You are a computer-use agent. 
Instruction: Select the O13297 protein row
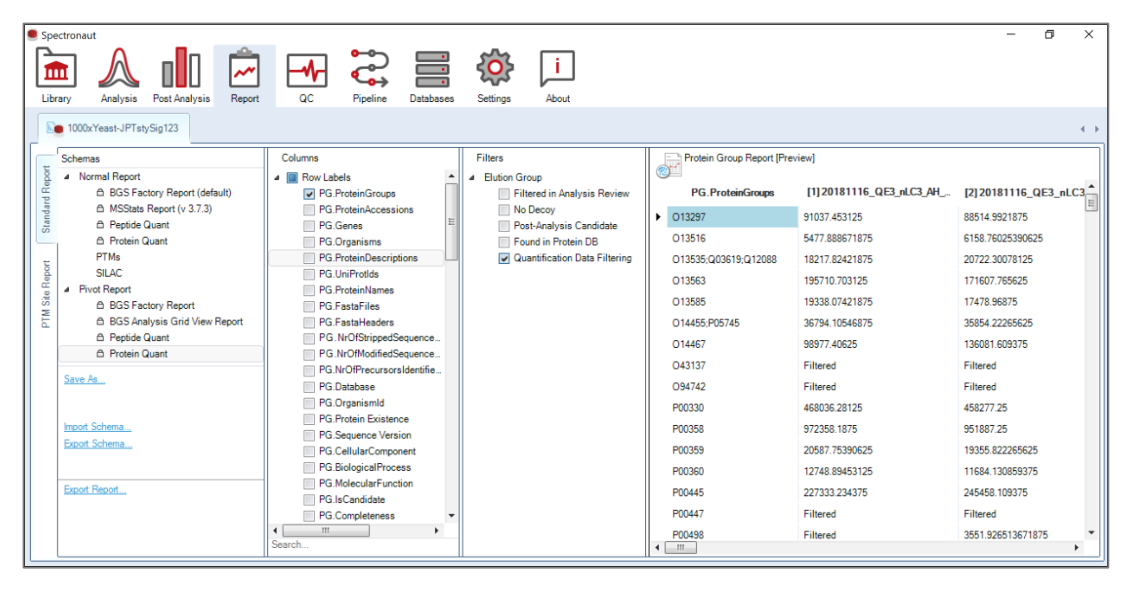pyautogui.click(x=732, y=217)
